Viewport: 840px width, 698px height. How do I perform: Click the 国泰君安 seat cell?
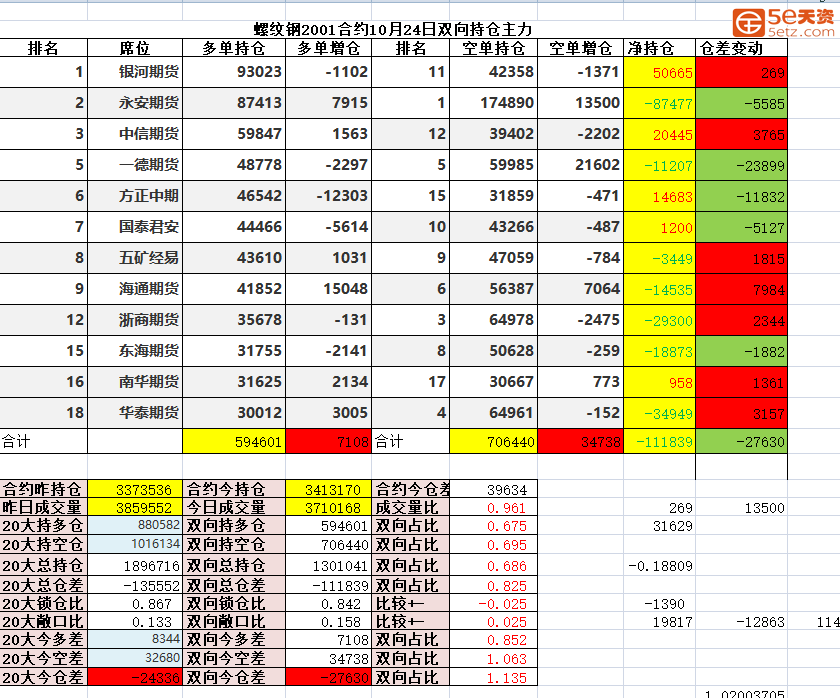[x=135, y=227]
